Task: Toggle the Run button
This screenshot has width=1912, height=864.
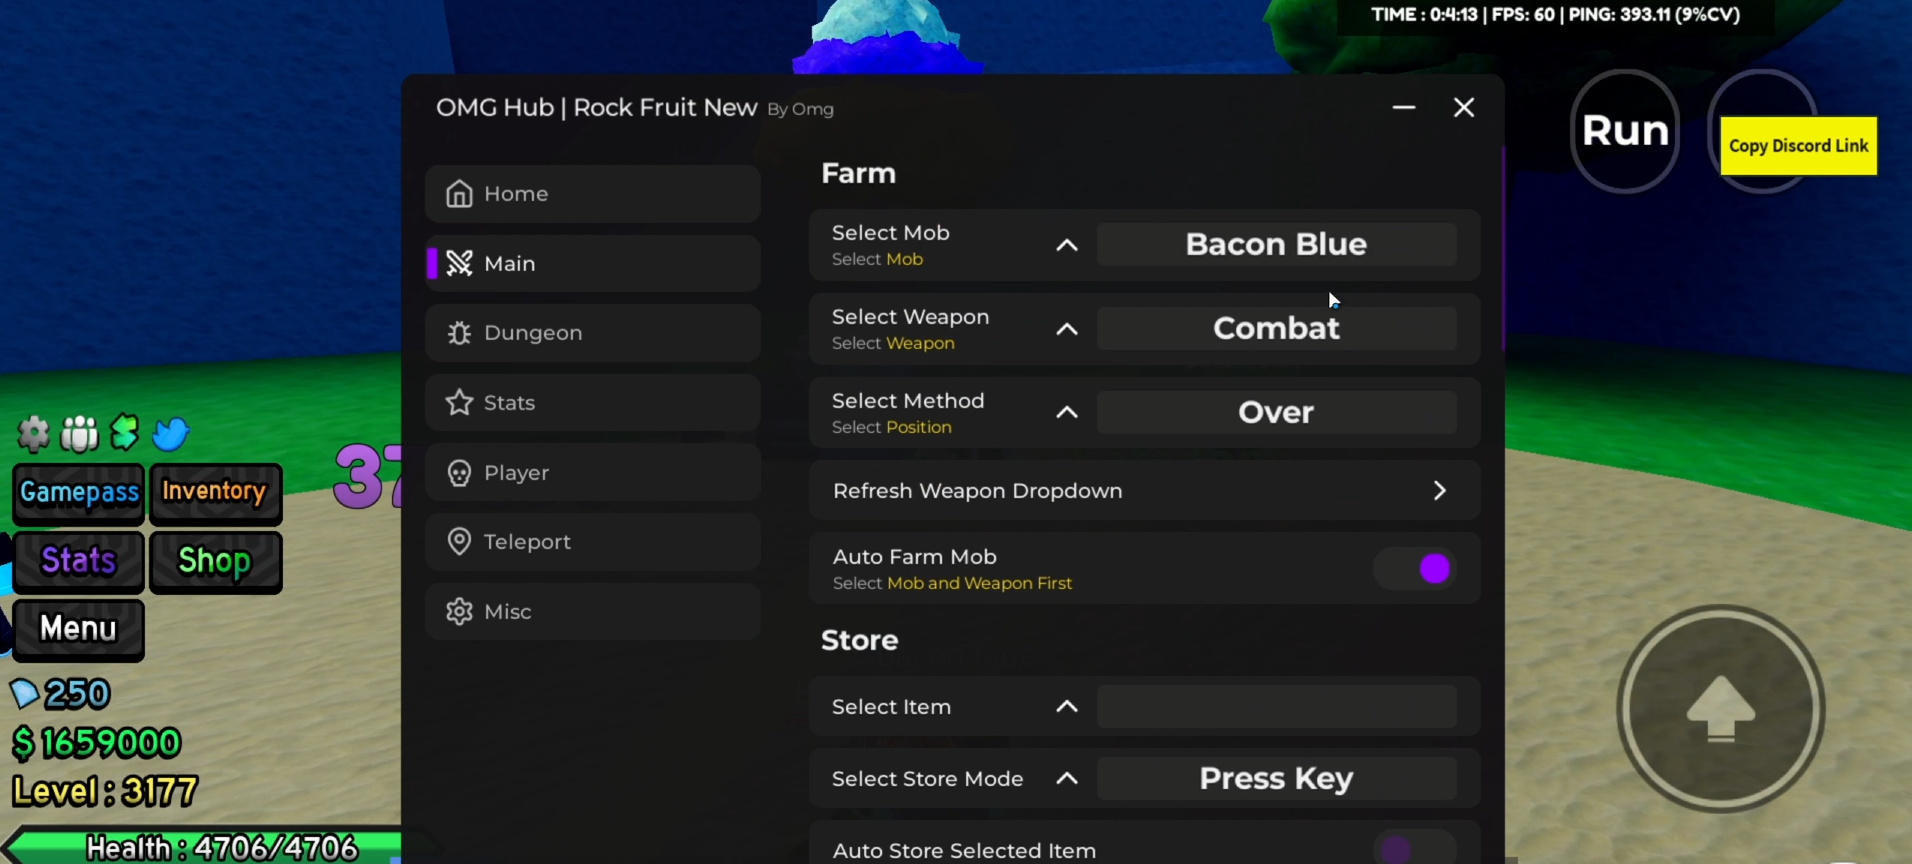Action: 1624,131
